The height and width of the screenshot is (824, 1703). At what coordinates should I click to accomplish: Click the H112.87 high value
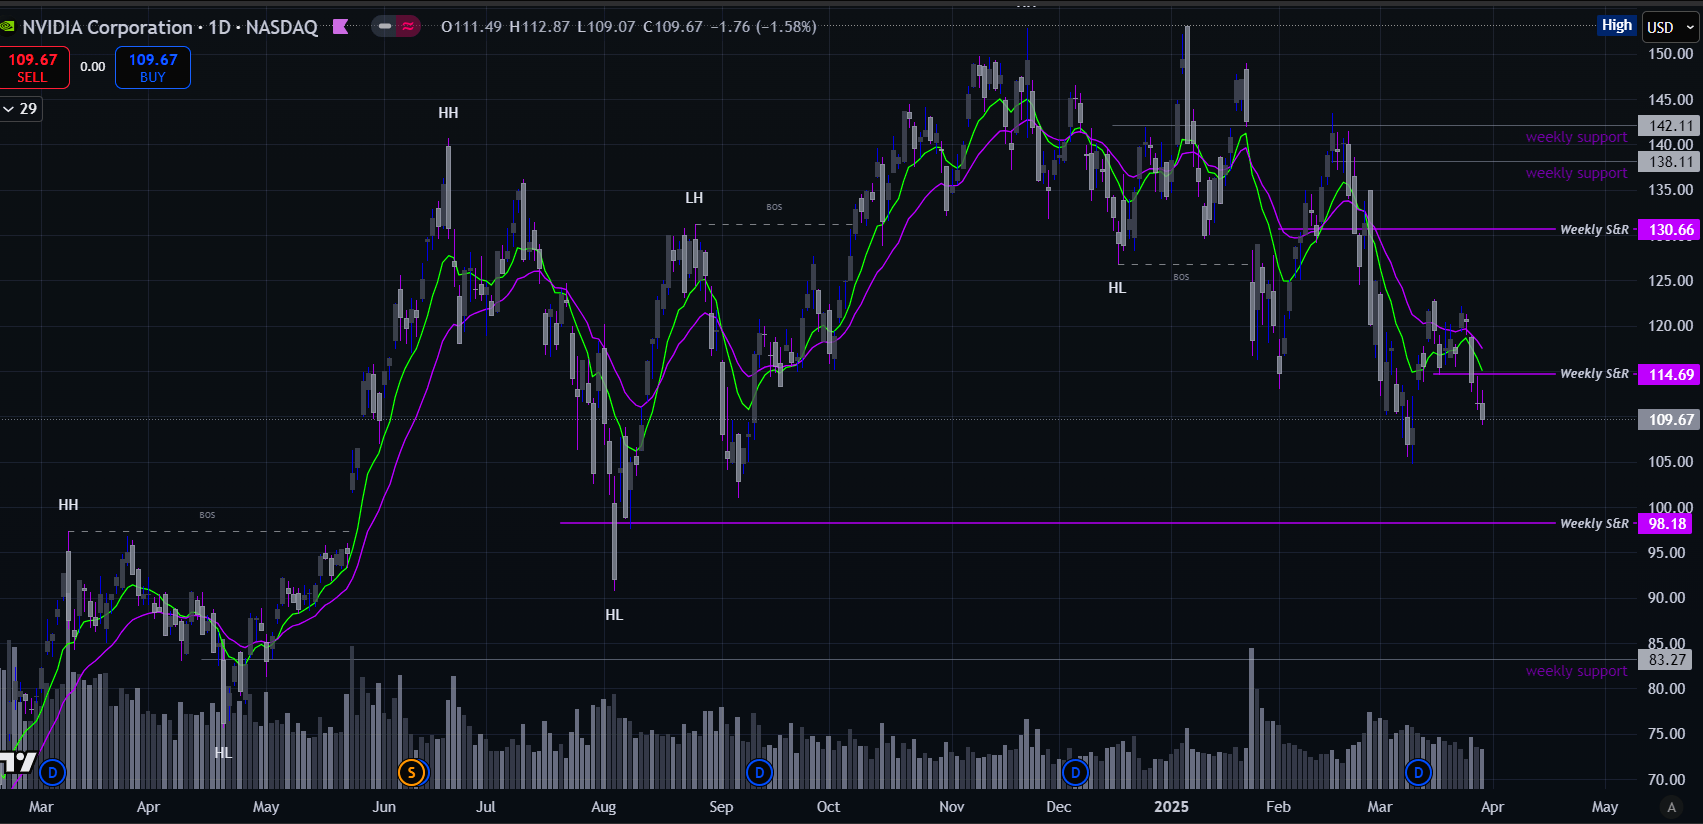click(x=539, y=27)
